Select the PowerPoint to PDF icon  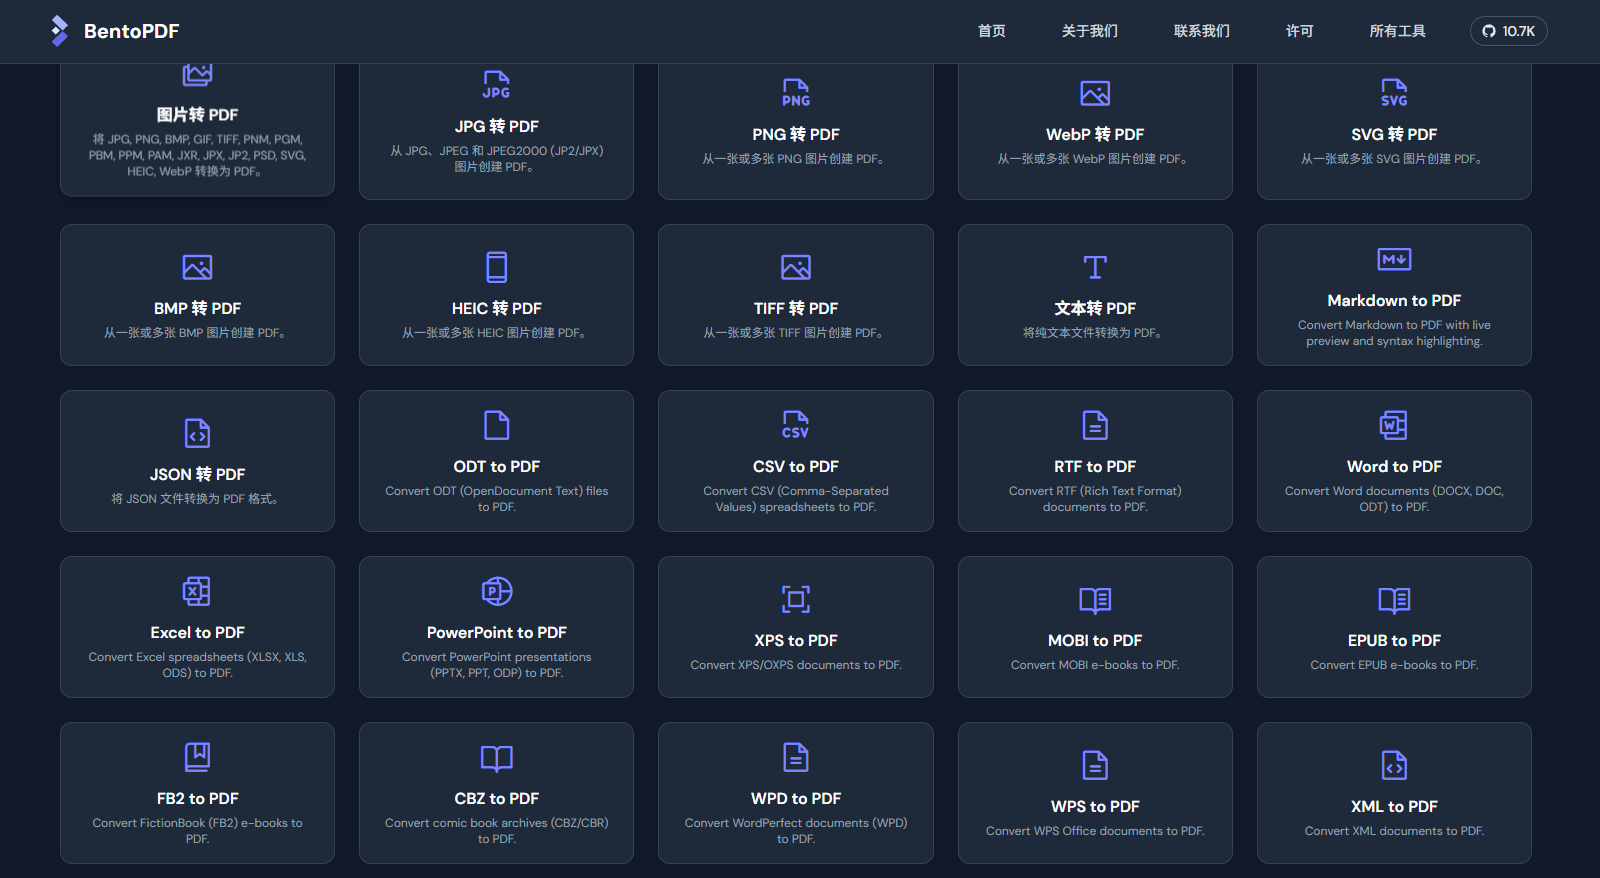(x=497, y=591)
